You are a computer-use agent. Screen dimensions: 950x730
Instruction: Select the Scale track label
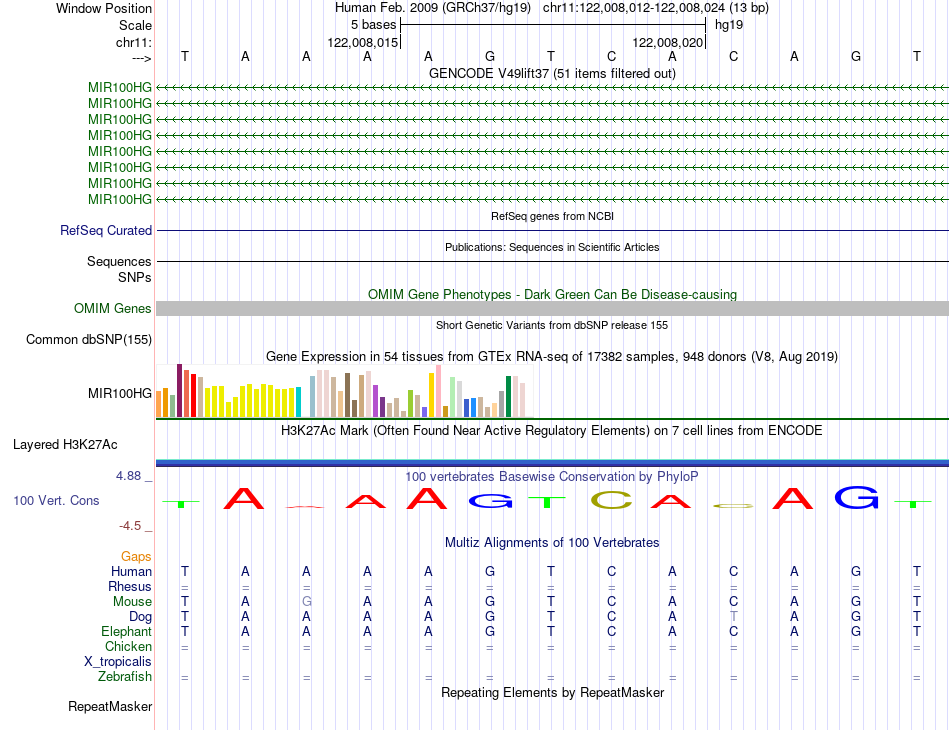[x=135, y=25]
